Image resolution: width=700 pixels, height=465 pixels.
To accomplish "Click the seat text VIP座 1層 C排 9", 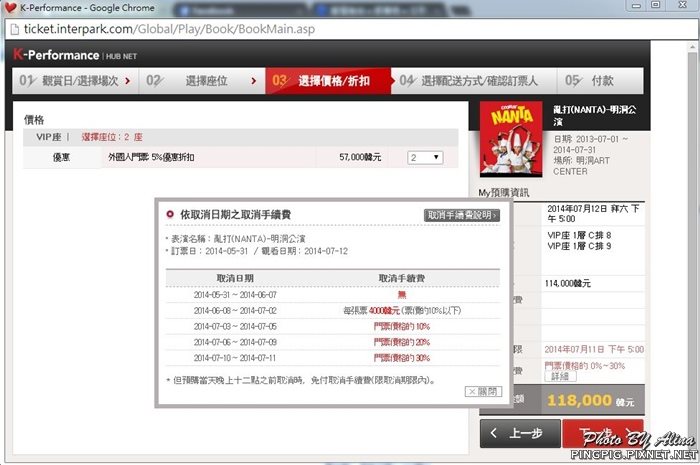I will tap(579, 246).
